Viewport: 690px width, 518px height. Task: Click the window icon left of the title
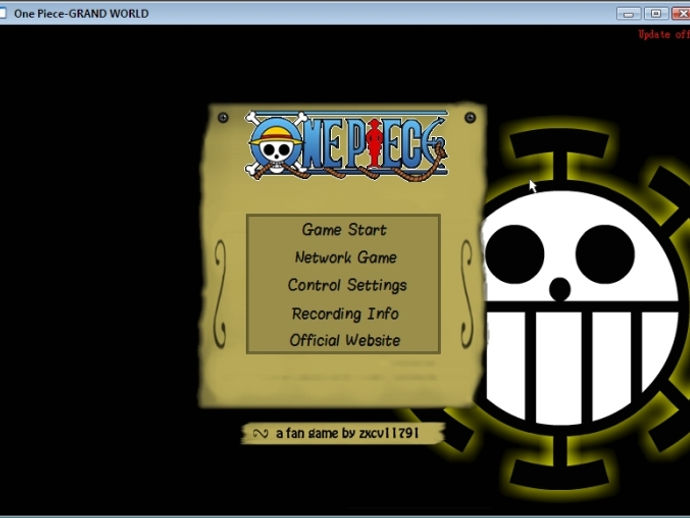tap(3, 13)
